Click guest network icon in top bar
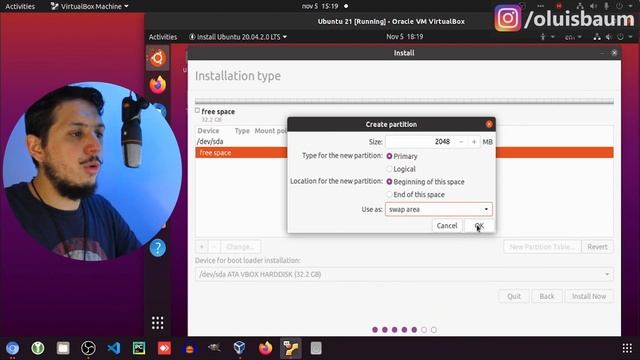 (597, 37)
